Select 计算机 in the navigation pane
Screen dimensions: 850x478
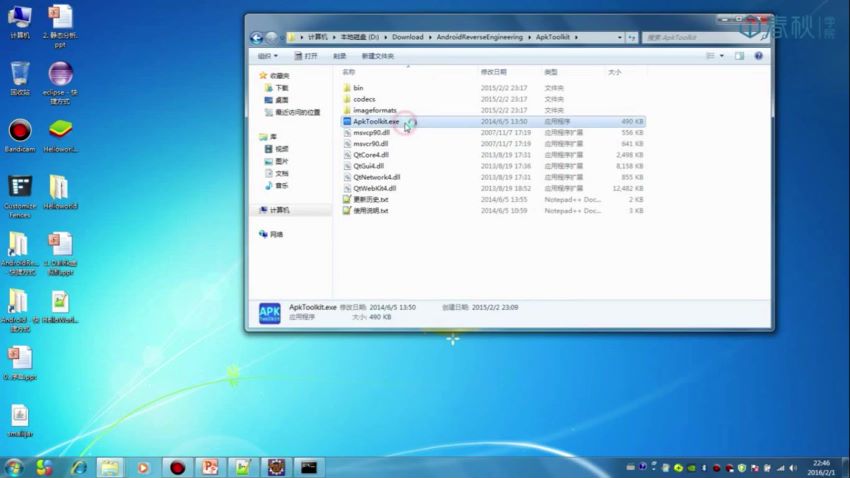pos(279,210)
